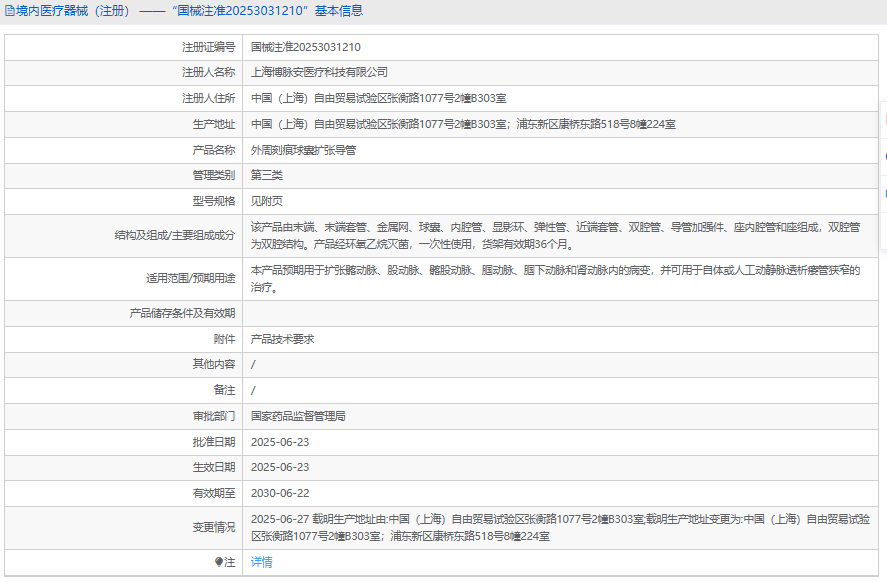Click the 有效期至 label
Viewport: 887px width, 582px height.
214,493
